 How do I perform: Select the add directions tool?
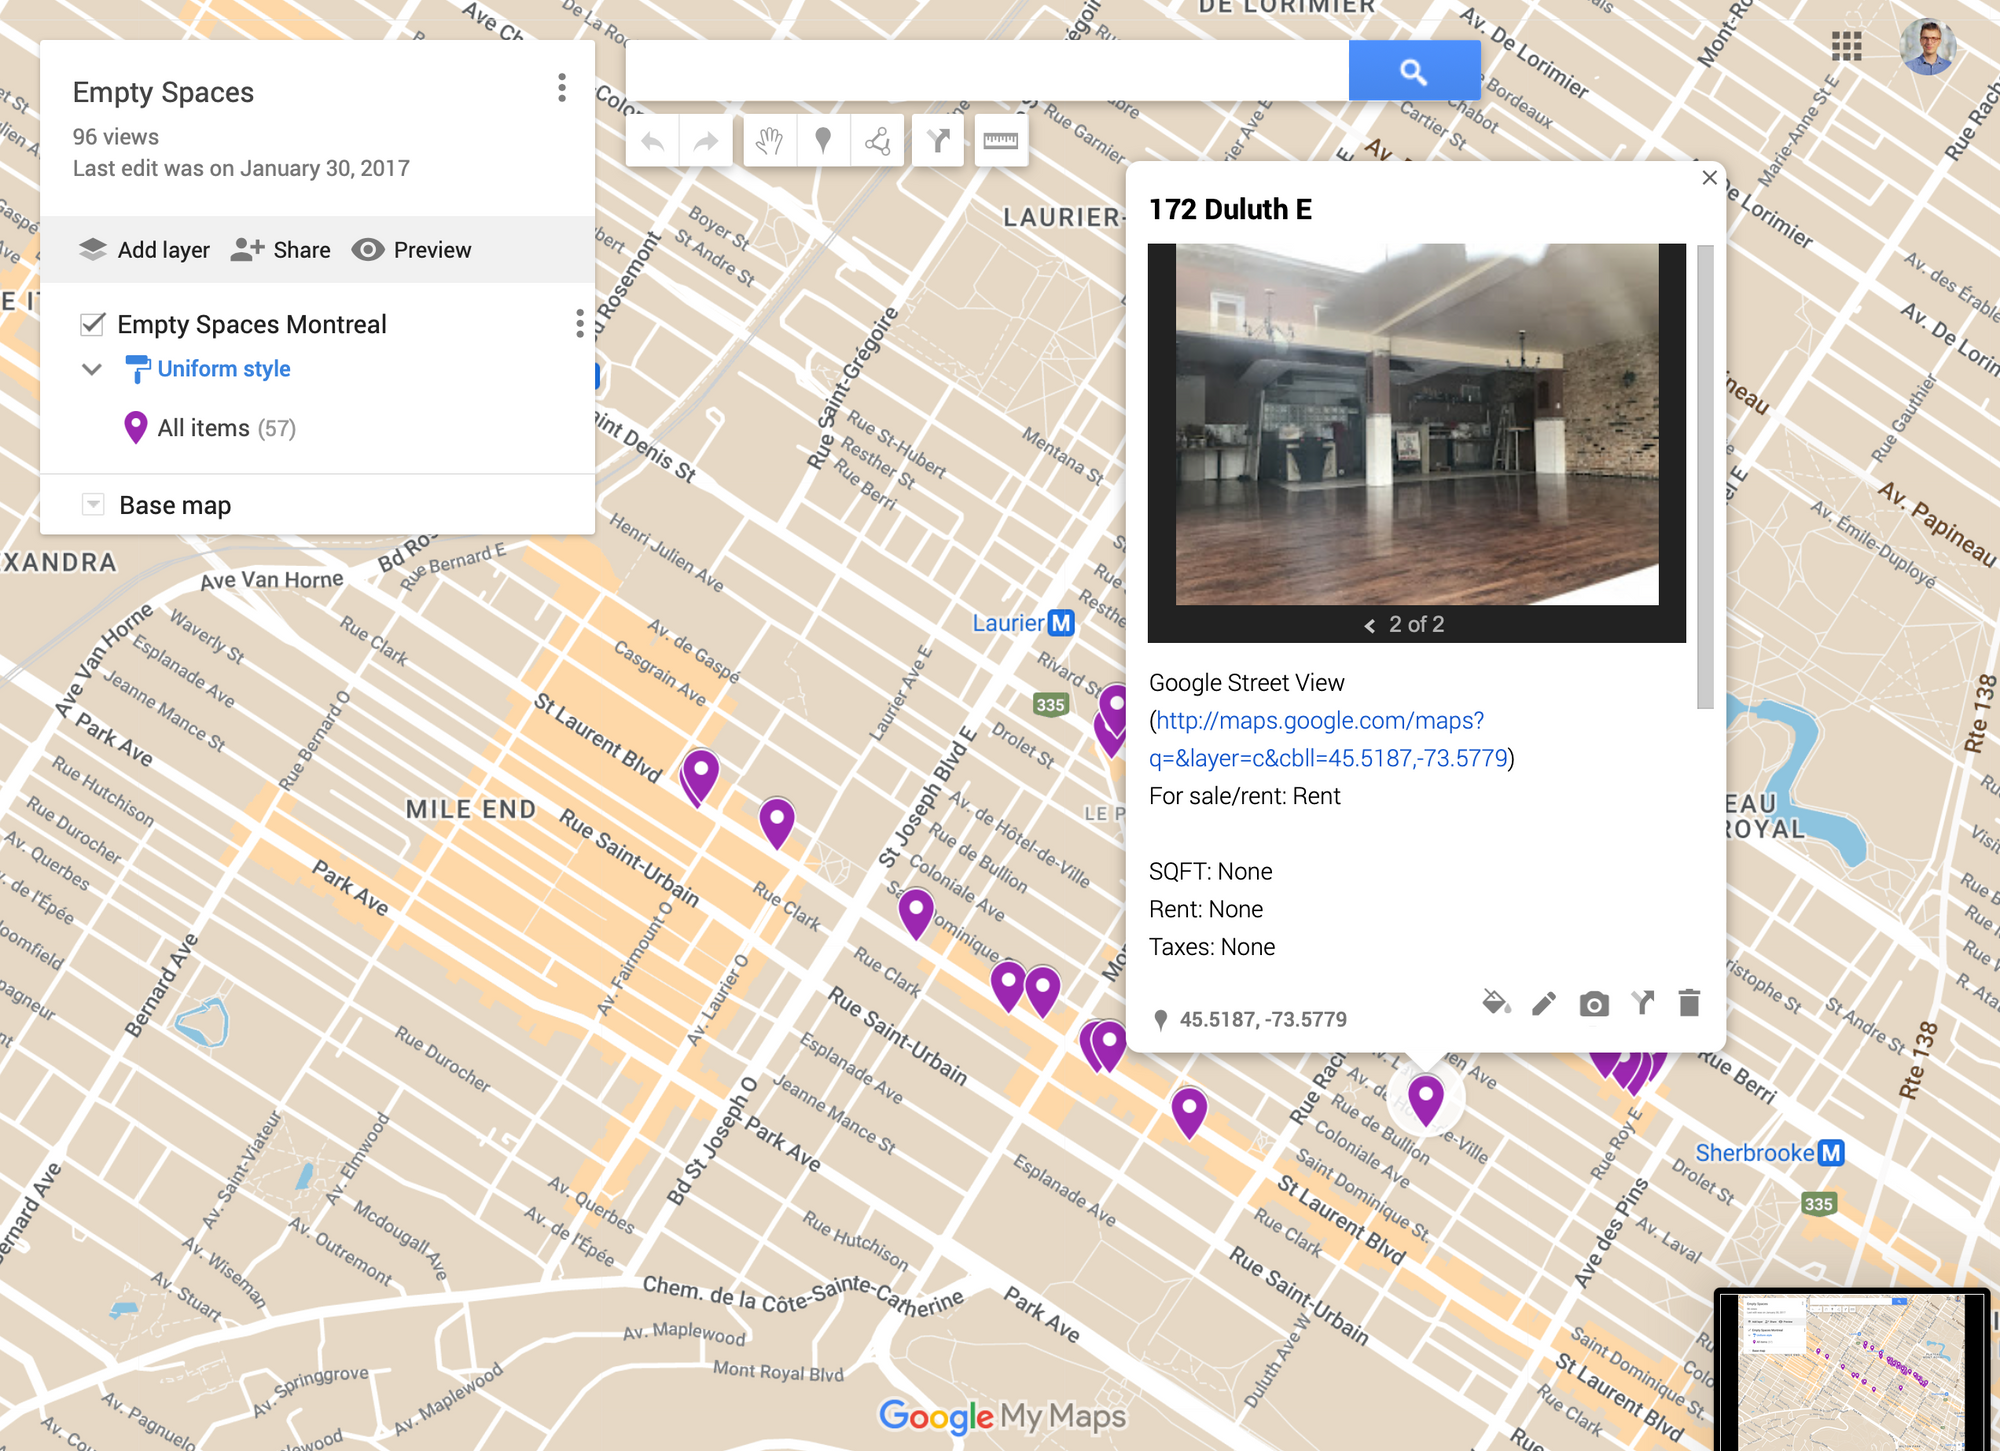coord(938,141)
